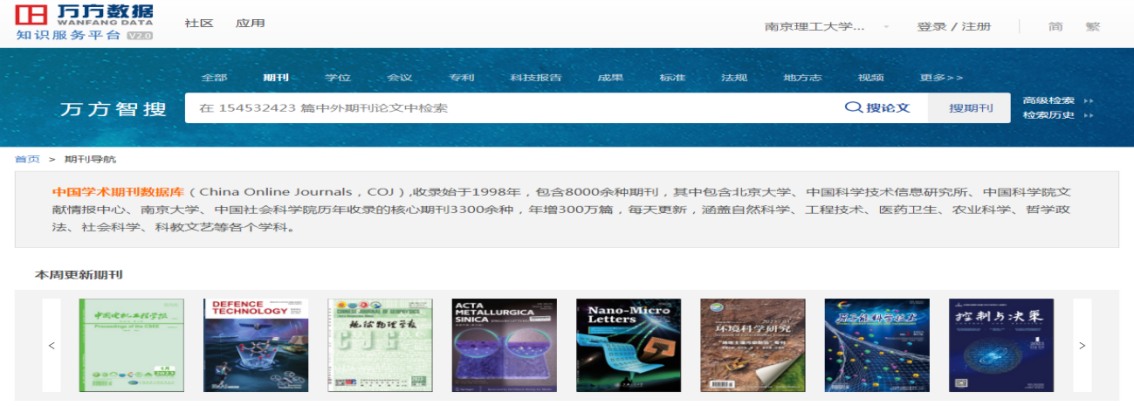Select the 会议 search tab

click(399, 78)
